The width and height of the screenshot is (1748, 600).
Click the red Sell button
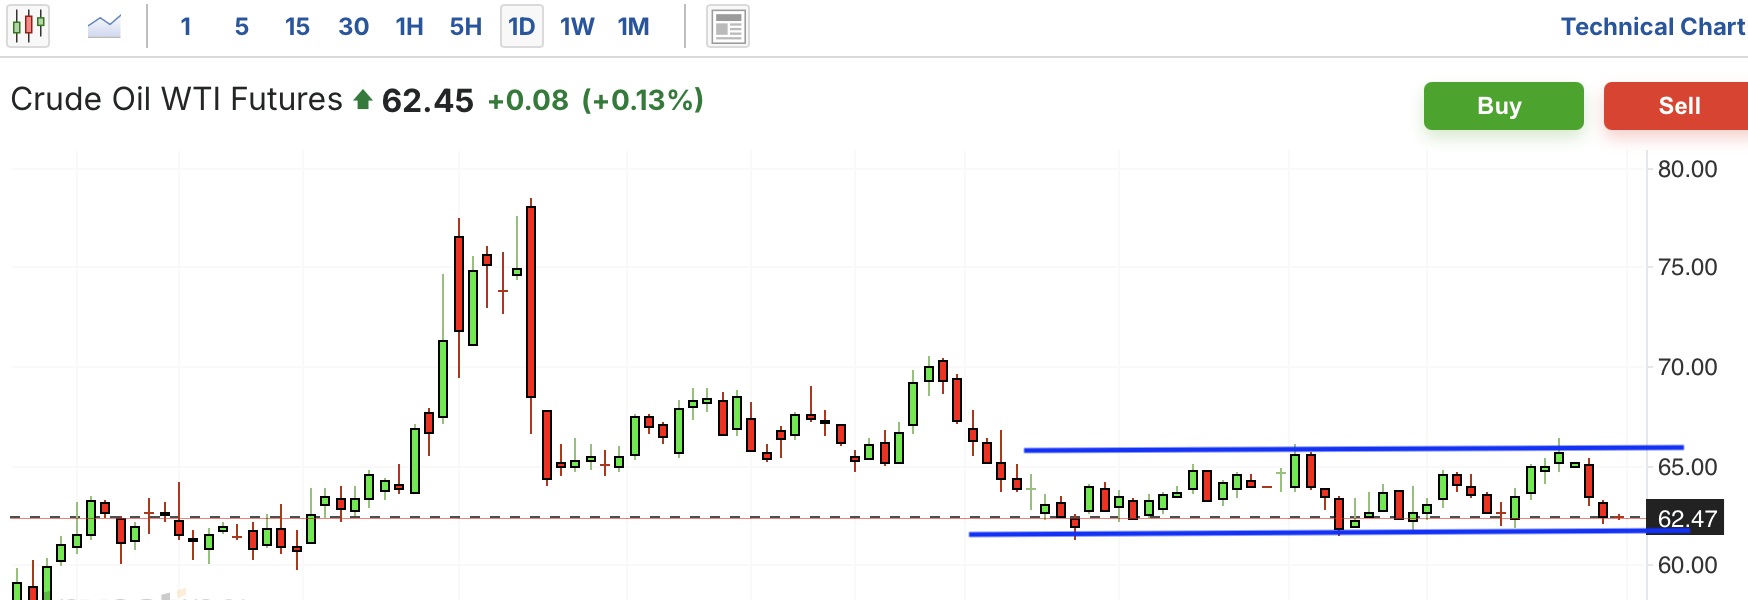coord(1677,106)
